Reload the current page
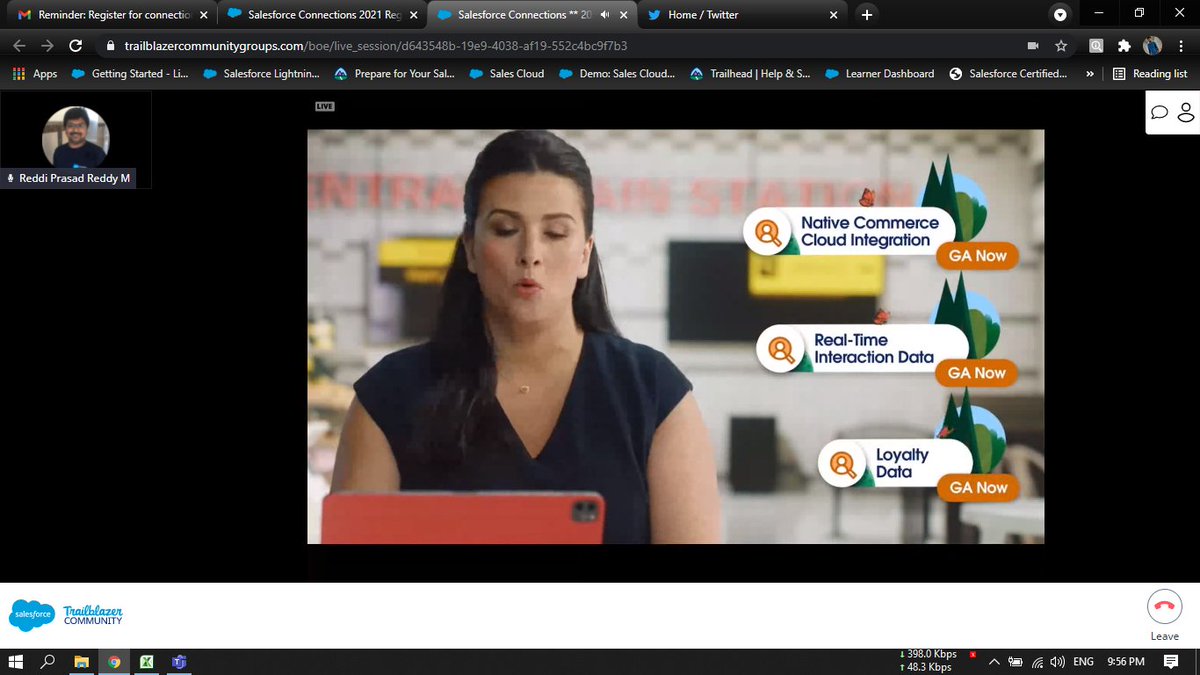This screenshot has width=1200, height=675. [75, 46]
